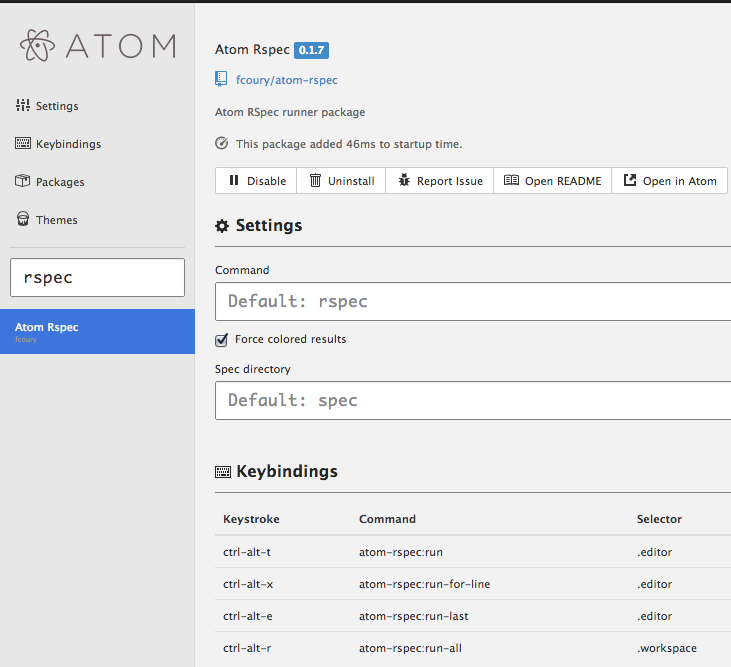Click the atom-rspec:run-for-line command cell

click(x=425, y=584)
